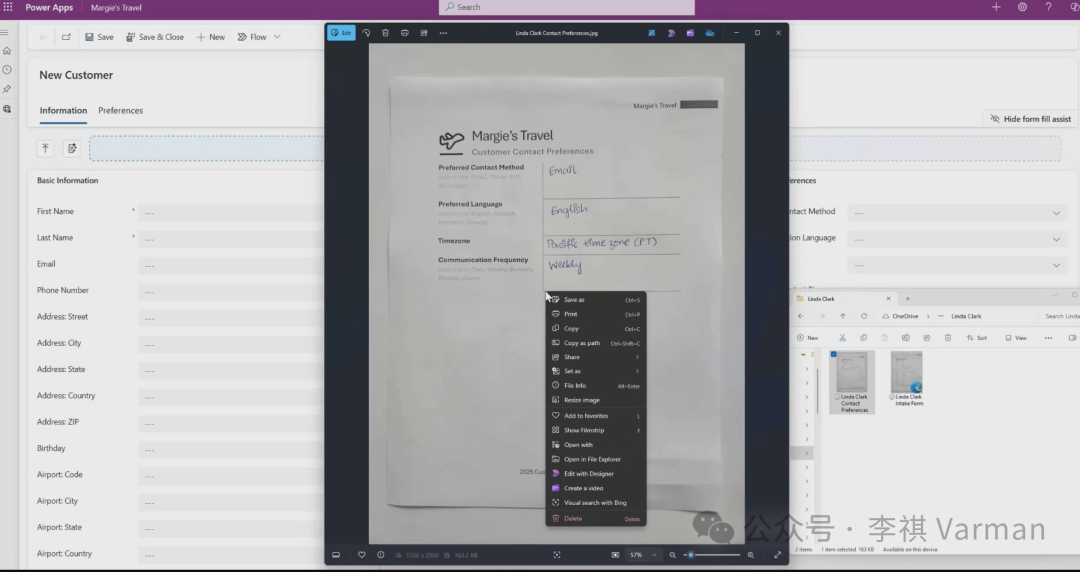Click Save & Close button

pos(155,37)
